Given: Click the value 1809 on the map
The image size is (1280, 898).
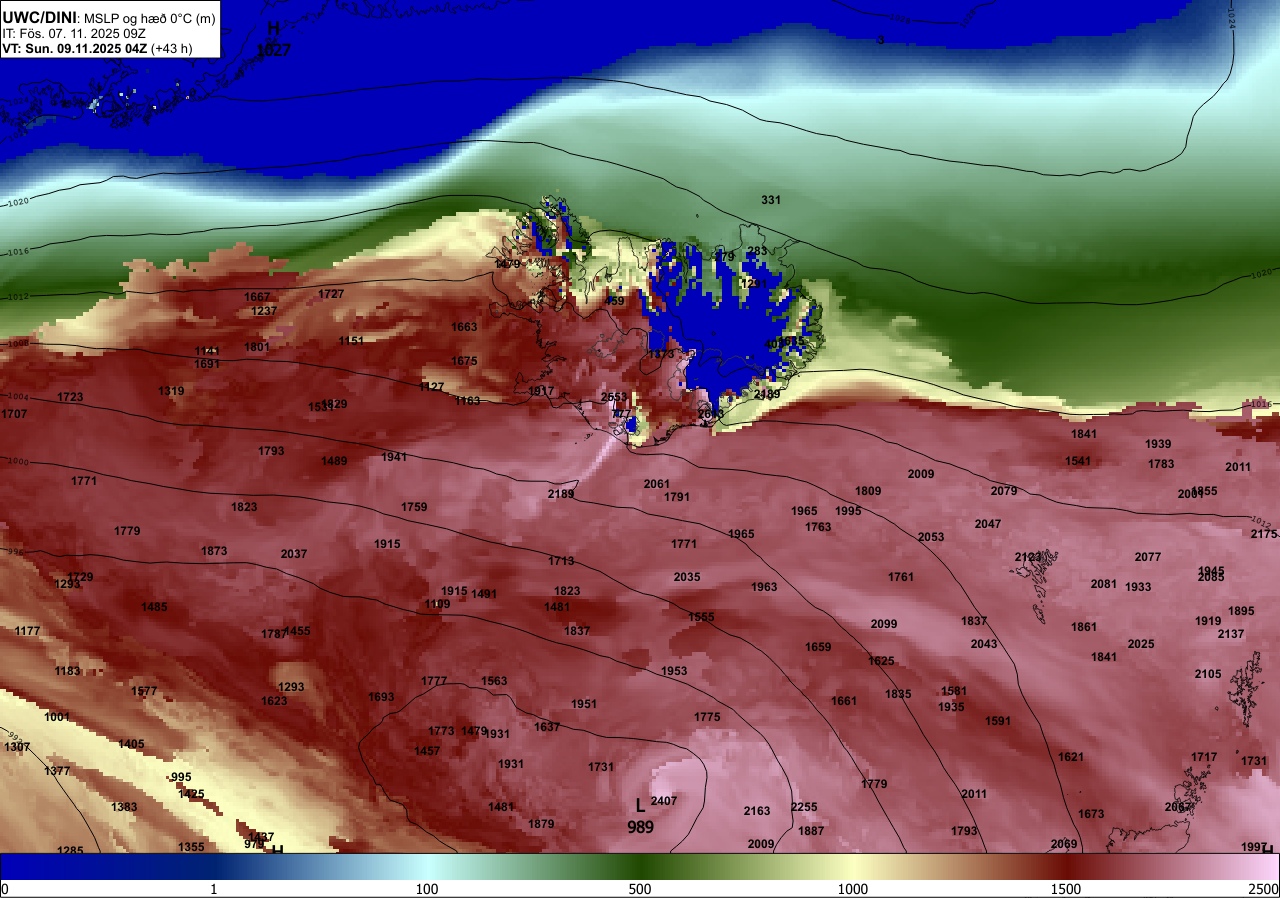Looking at the screenshot, I should point(868,491).
